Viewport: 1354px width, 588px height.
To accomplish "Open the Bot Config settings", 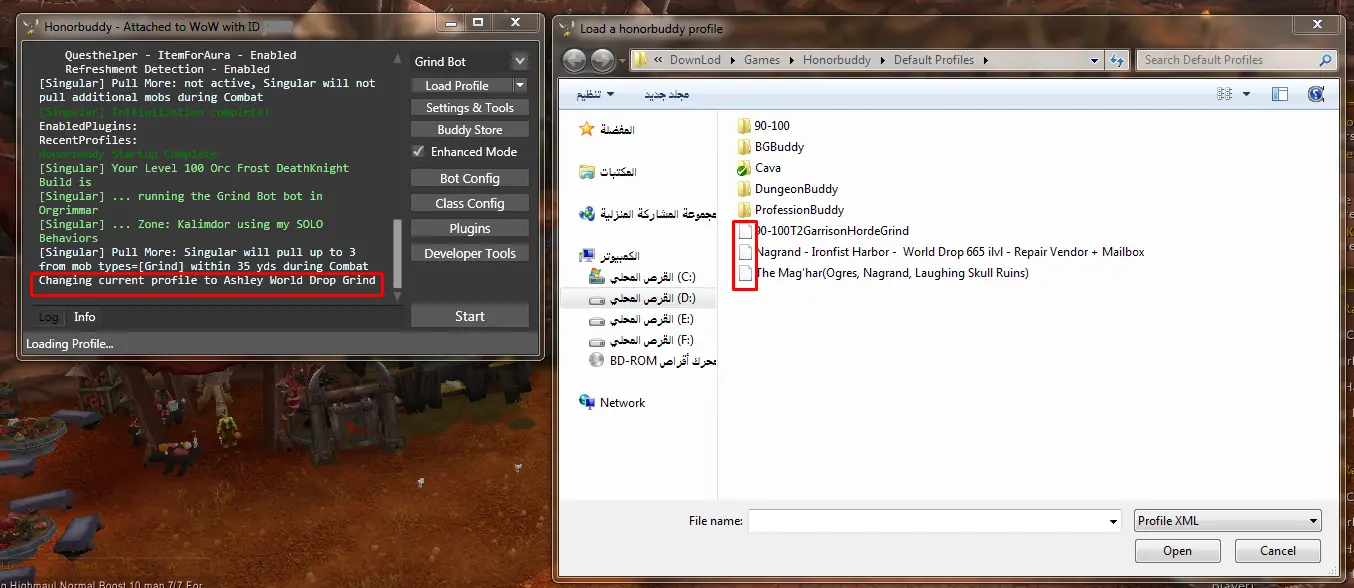I will pos(469,179).
